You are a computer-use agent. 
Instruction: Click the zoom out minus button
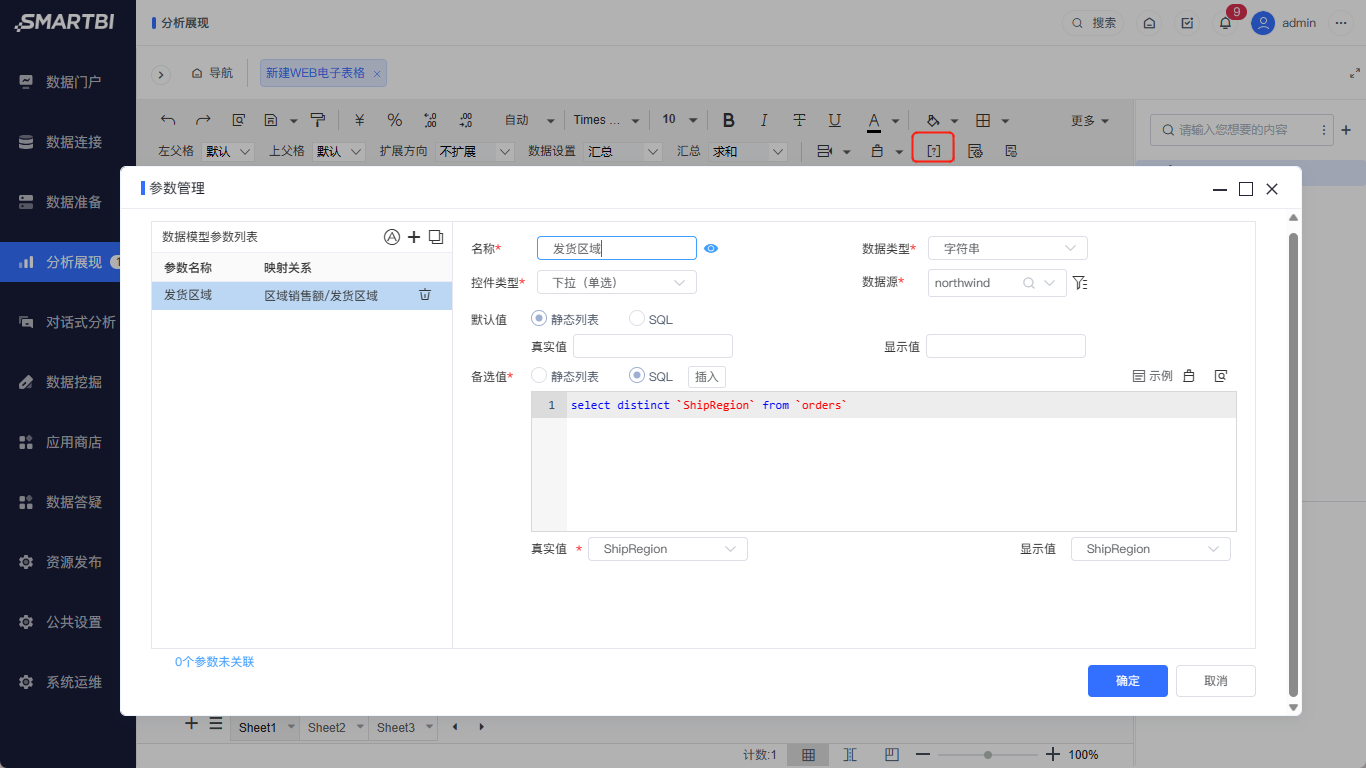923,755
